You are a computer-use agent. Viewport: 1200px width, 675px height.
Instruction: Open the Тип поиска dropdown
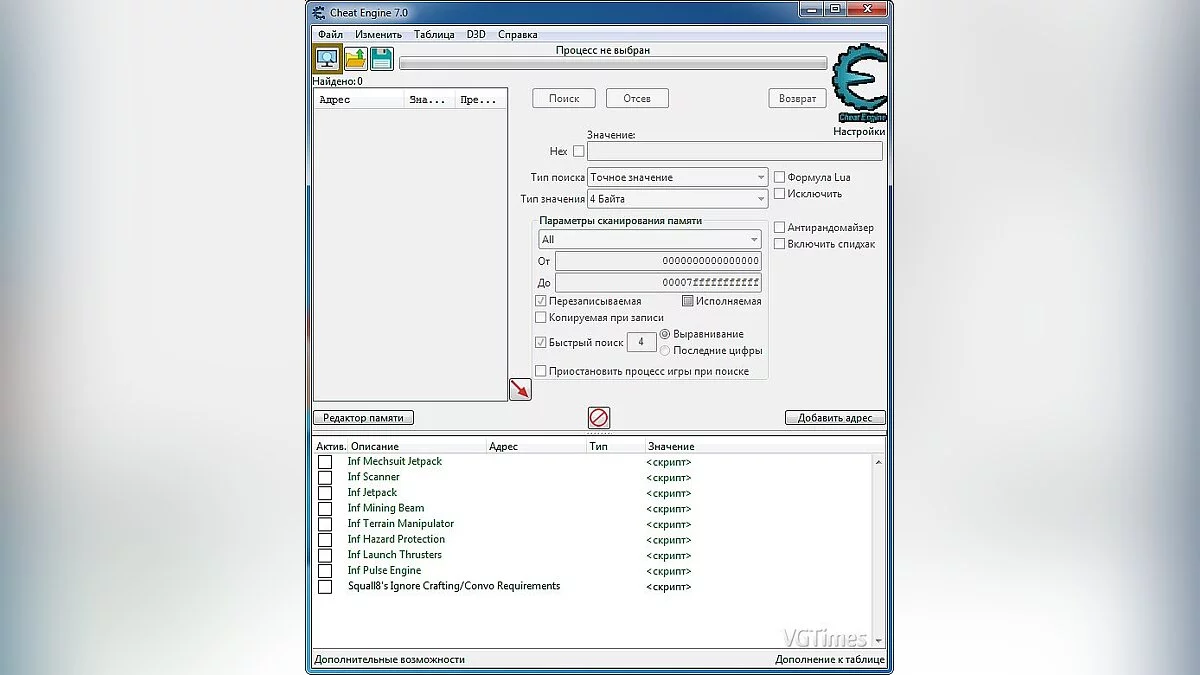click(x=678, y=177)
